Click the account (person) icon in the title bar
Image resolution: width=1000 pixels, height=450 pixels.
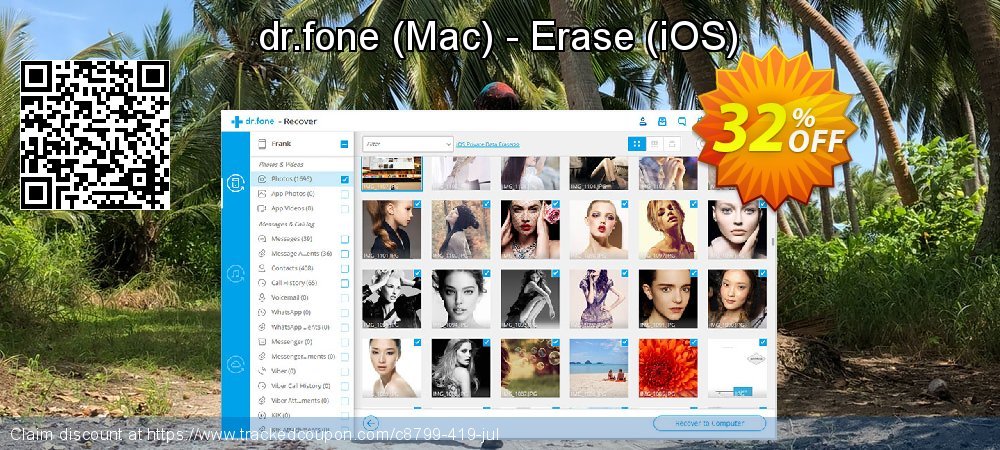[643, 122]
